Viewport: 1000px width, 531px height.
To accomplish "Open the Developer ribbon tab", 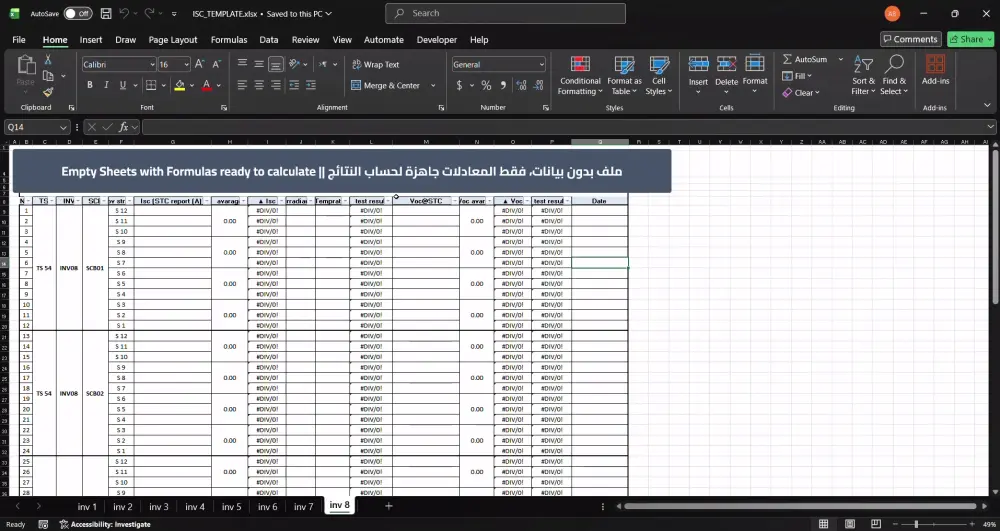I will point(437,40).
